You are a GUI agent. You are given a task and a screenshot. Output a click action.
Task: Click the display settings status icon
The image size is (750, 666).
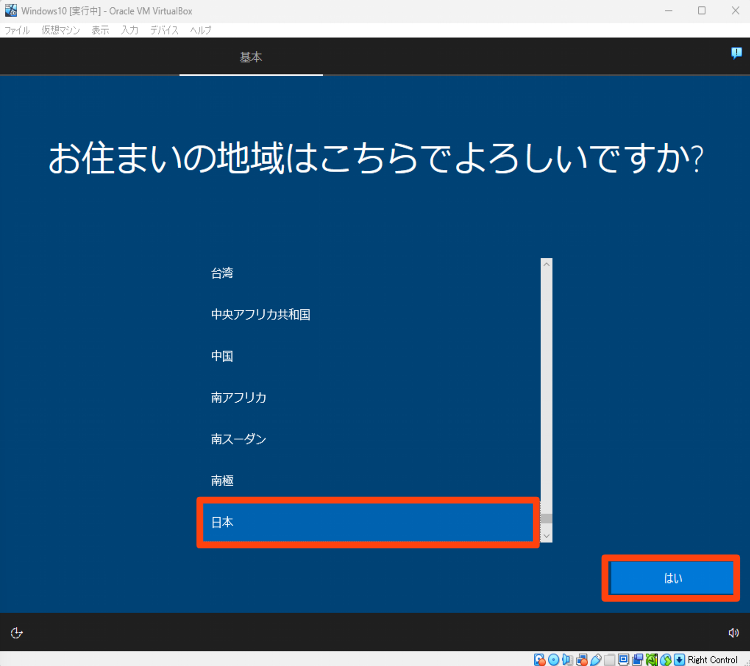pyautogui.click(x=623, y=659)
